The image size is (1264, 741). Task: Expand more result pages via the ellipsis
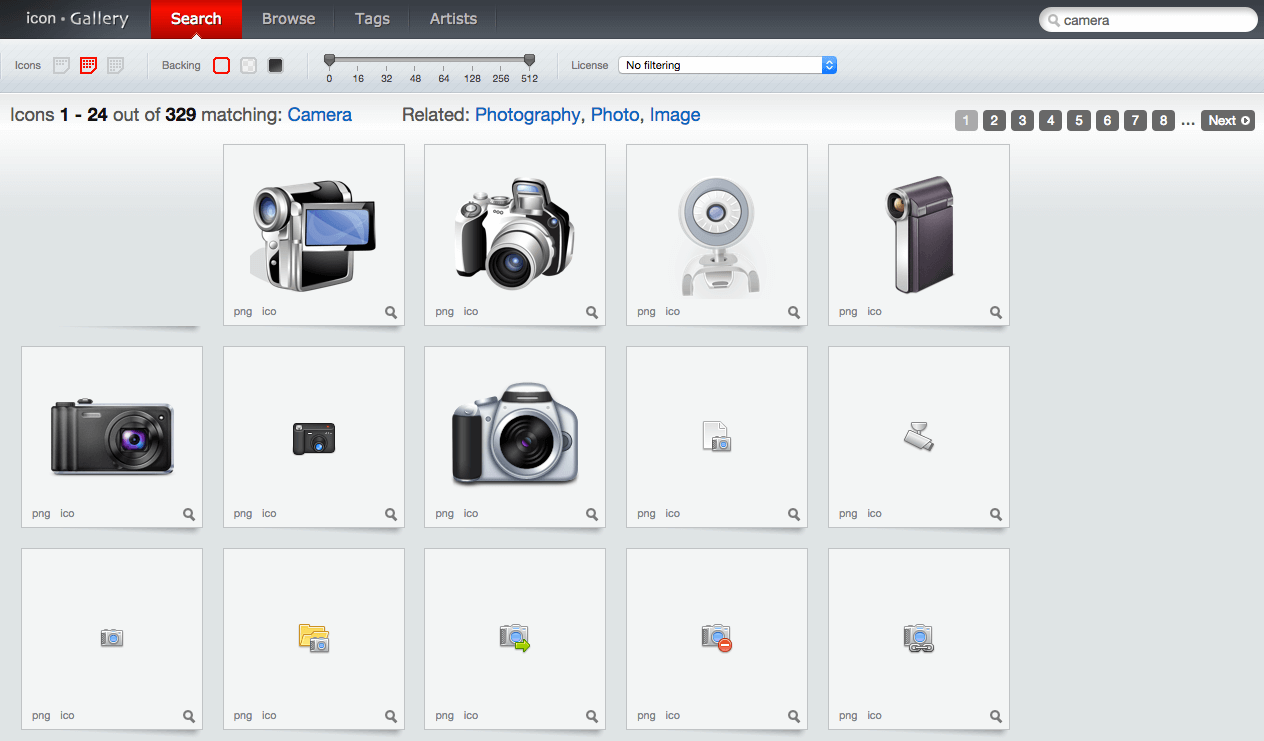click(x=1188, y=121)
